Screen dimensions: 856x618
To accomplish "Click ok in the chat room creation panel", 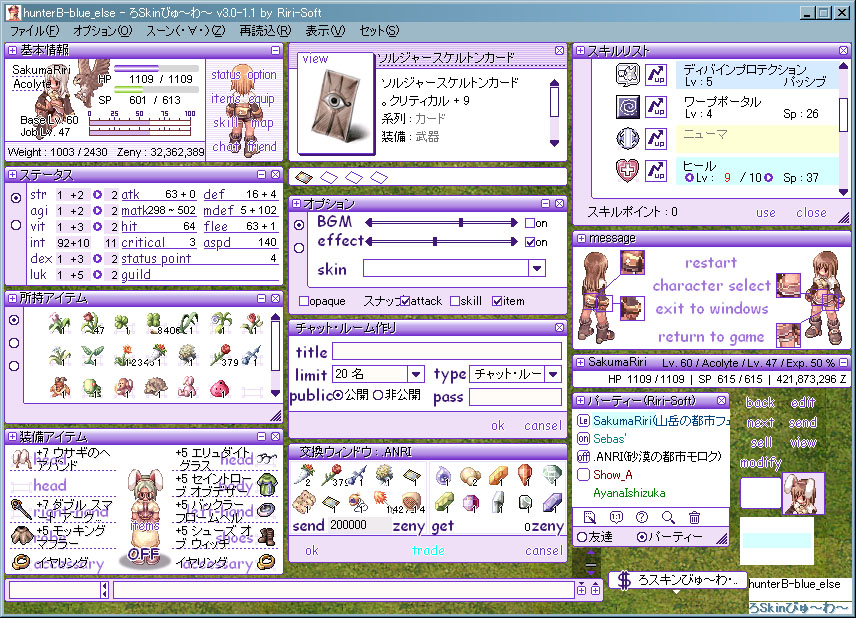I will tap(497, 425).
